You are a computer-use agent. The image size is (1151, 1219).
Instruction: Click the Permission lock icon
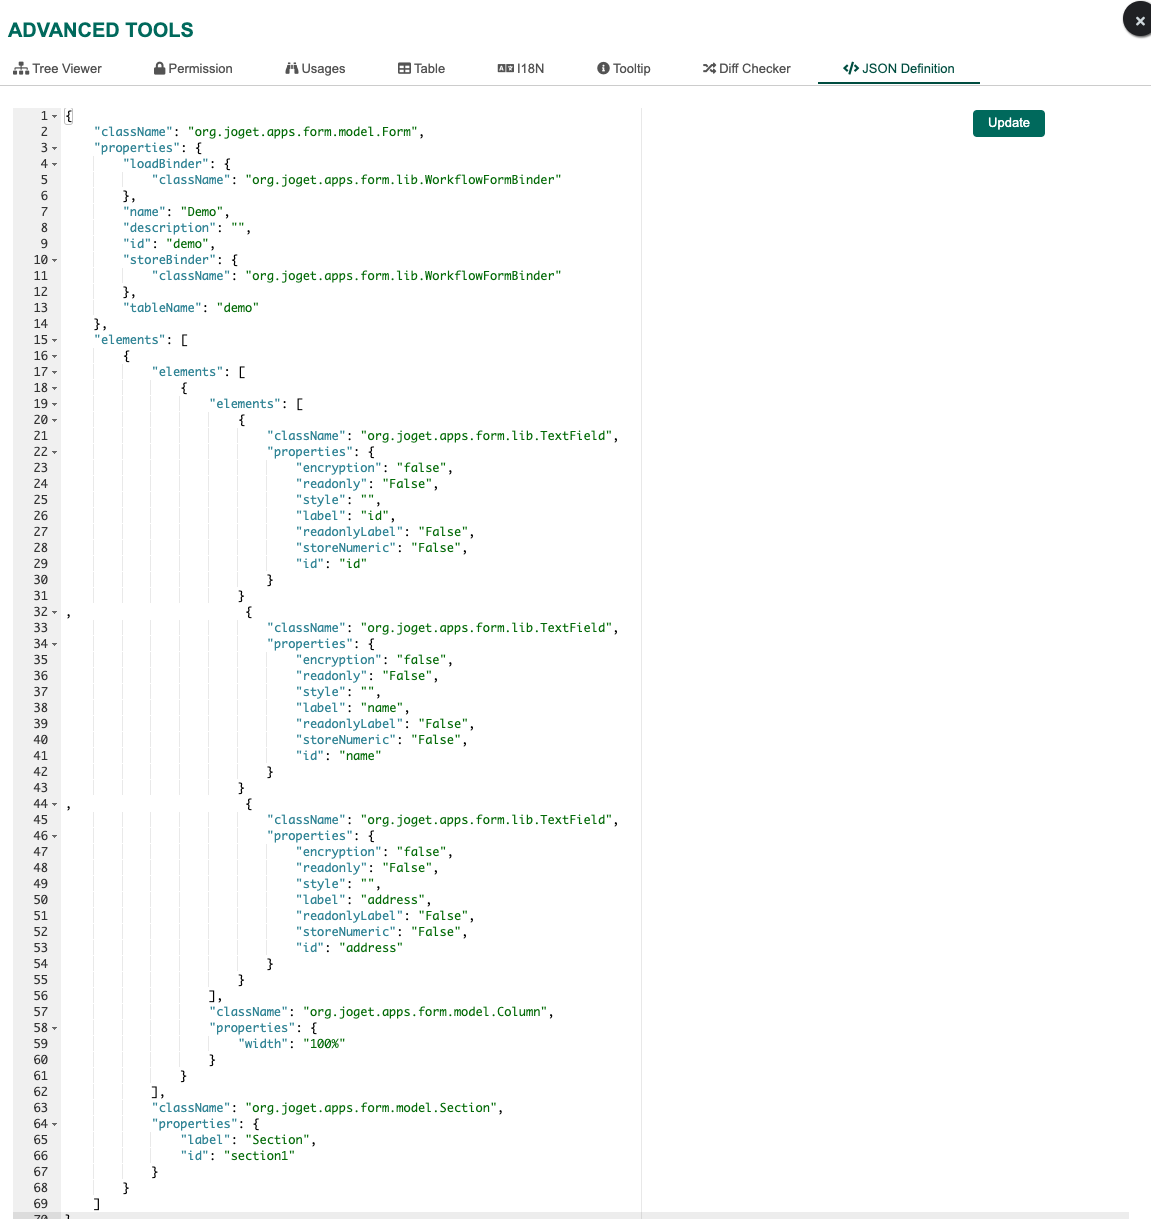tap(159, 69)
